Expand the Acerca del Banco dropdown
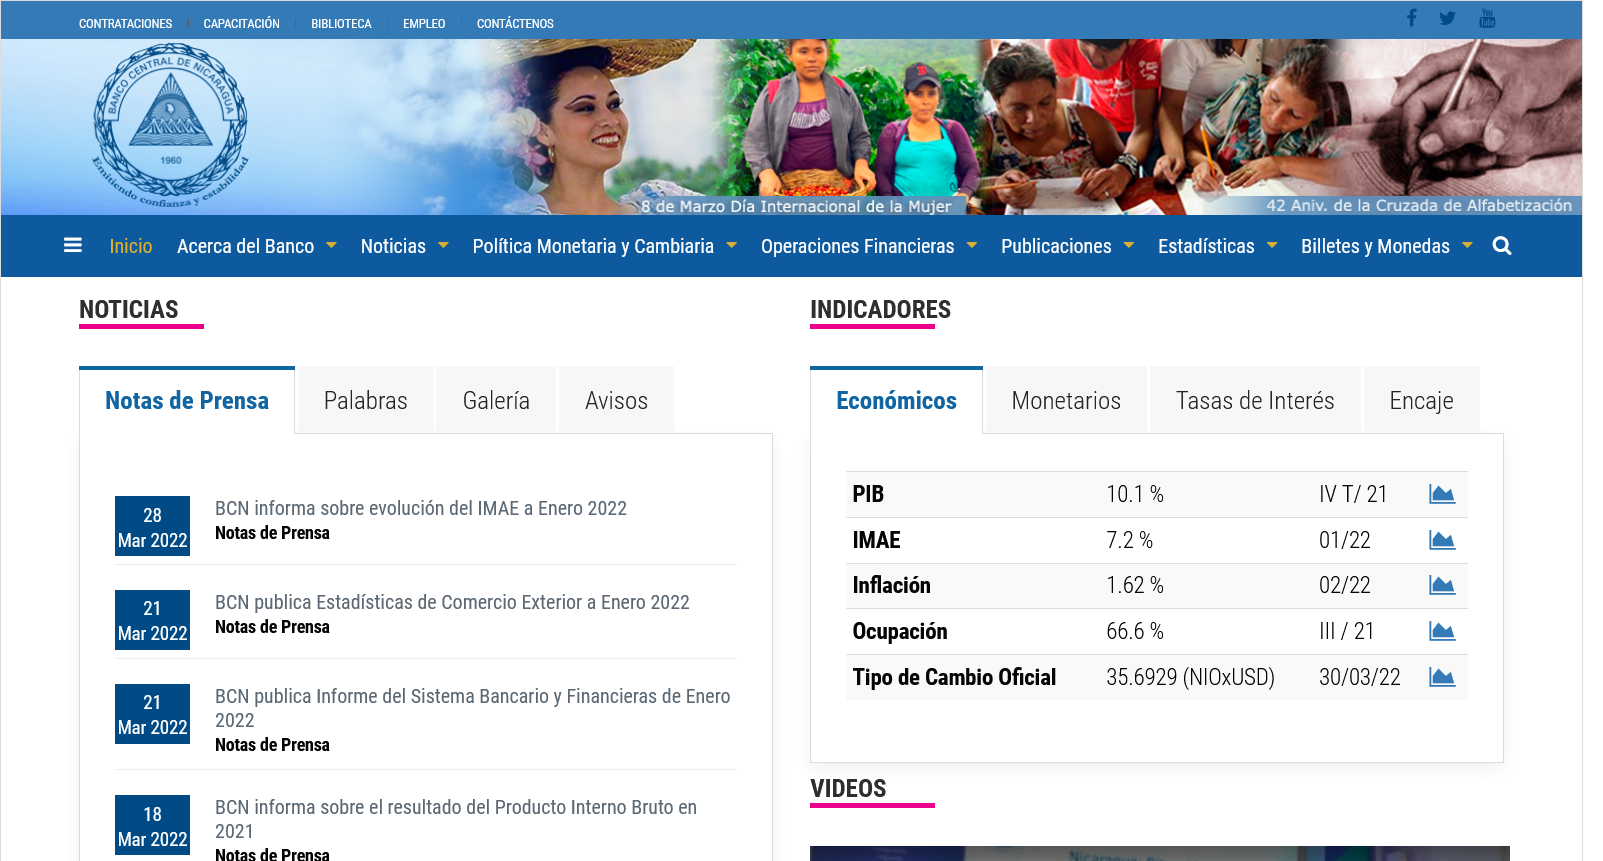This screenshot has width=1603, height=861. click(256, 246)
